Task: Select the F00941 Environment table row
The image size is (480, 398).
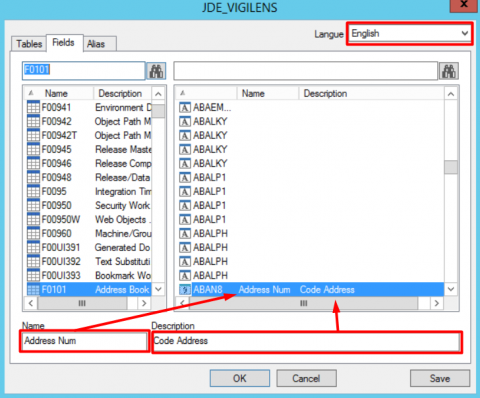Action: coord(89,107)
